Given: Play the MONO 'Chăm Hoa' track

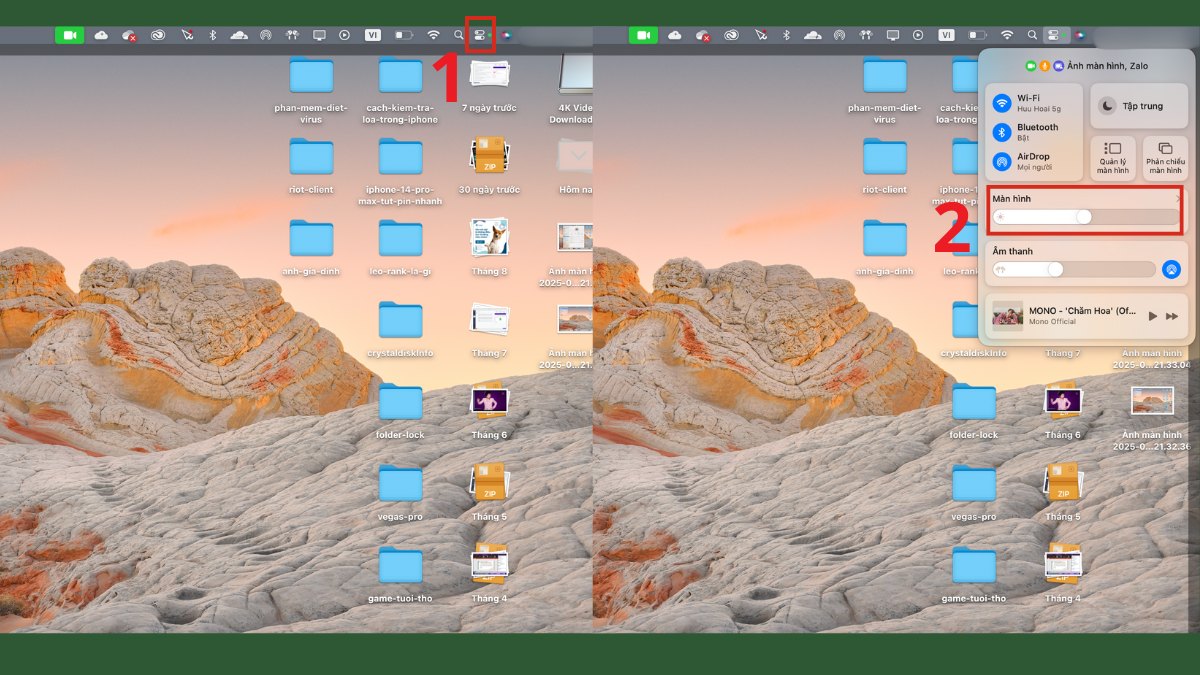Looking at the screenshot, I should coord(1152,316).
